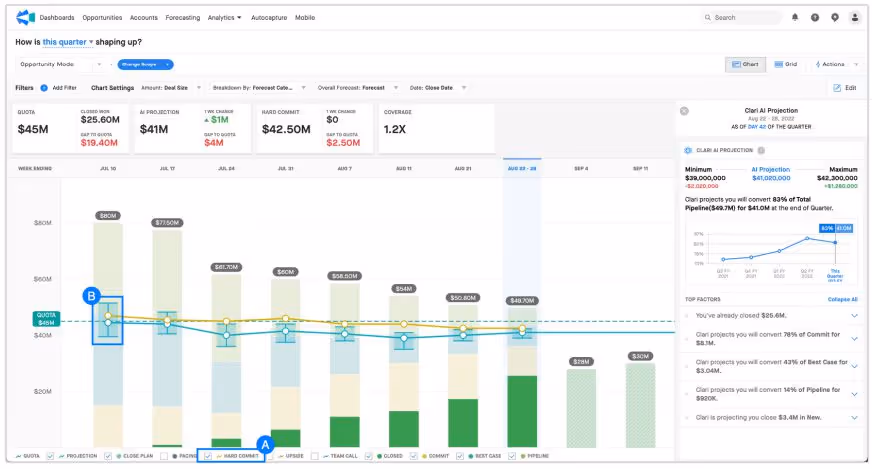Click the Coverage 1.2X value
This screenshot has width=872, height=469.
click(x=395, y=130)
